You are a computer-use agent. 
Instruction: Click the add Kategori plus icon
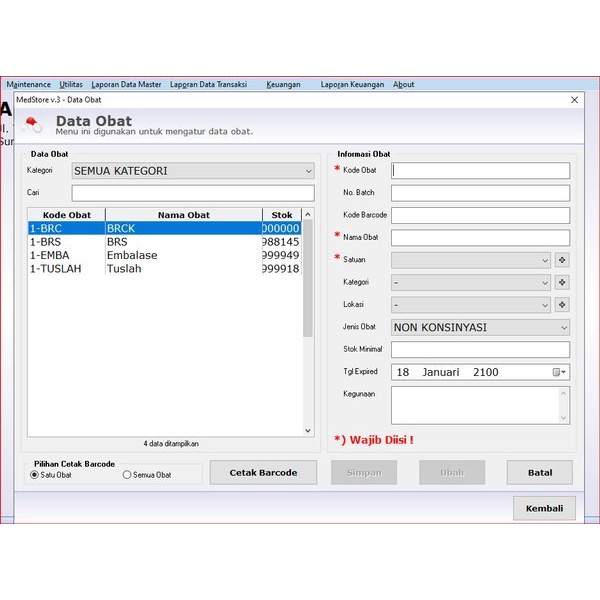tap(562, 282)
